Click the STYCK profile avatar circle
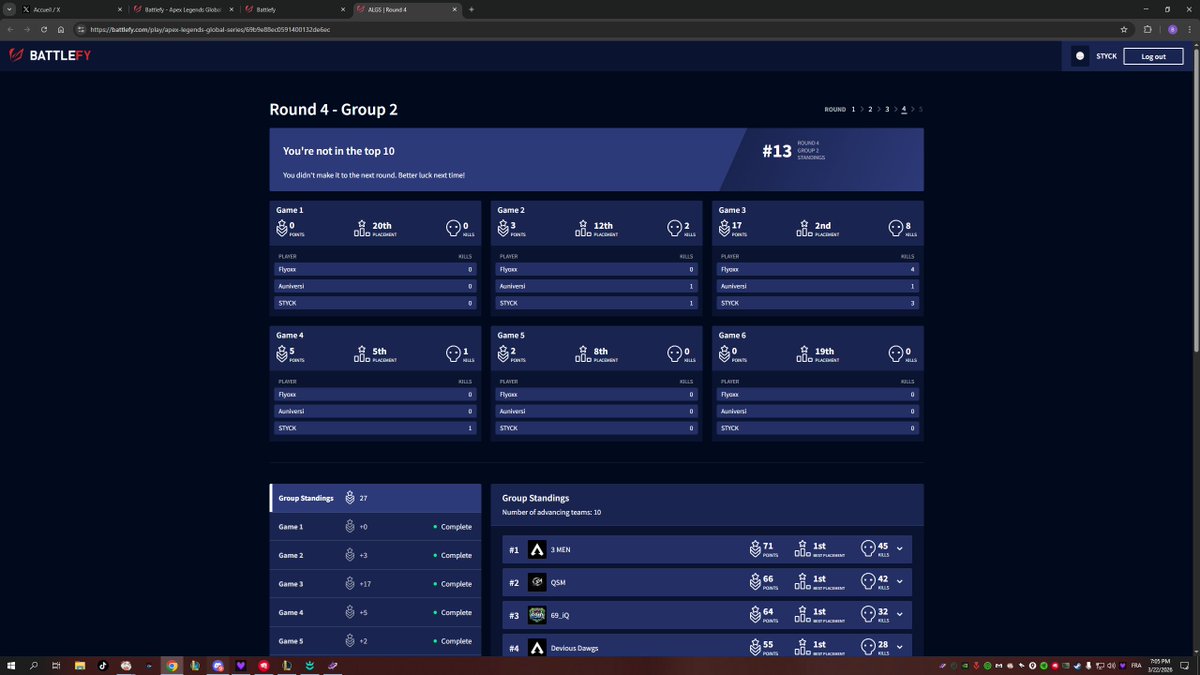The height and width of the screenshot is (675, 1200). click(x=1080, y=56)
